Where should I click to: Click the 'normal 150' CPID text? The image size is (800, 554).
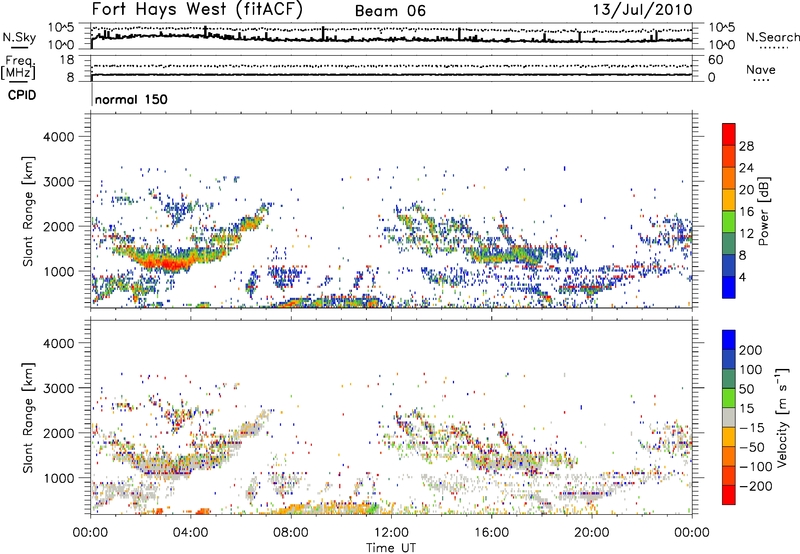(131, 99)
